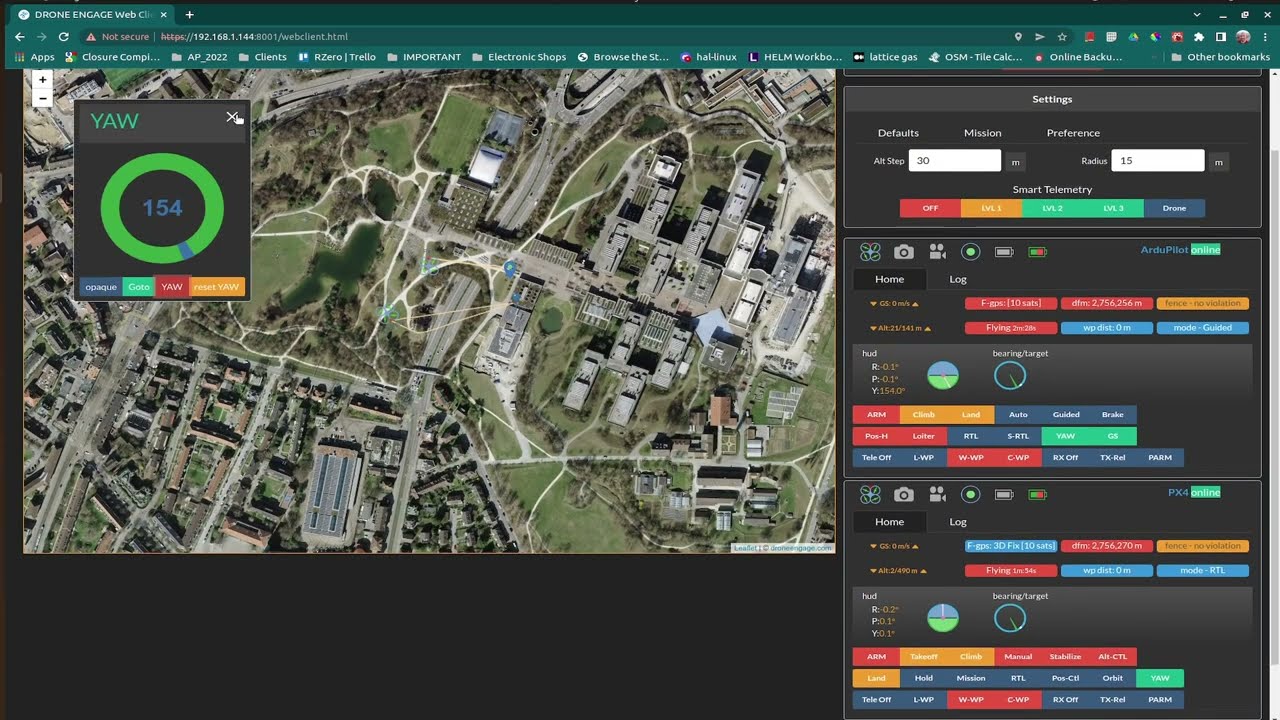Image resolution: width=1280 pixels, height=720 pixels.
Task: Click the PX4 bearing/target compass dial
Action: 1010,618
